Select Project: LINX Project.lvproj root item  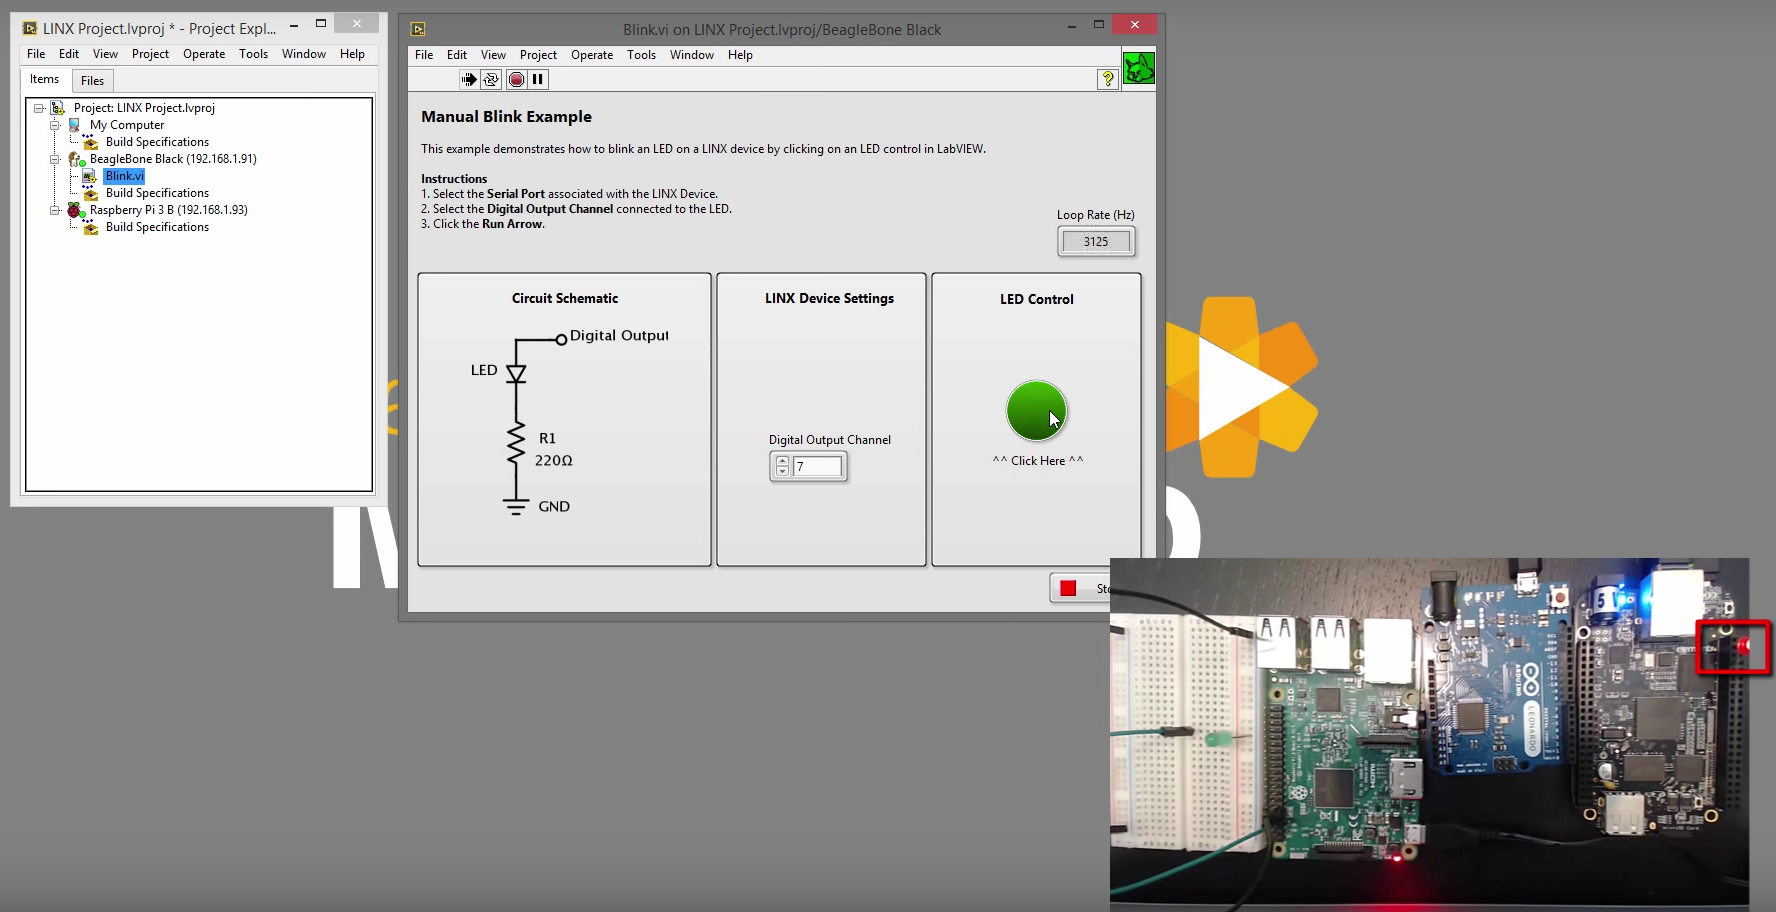(144, 108)
